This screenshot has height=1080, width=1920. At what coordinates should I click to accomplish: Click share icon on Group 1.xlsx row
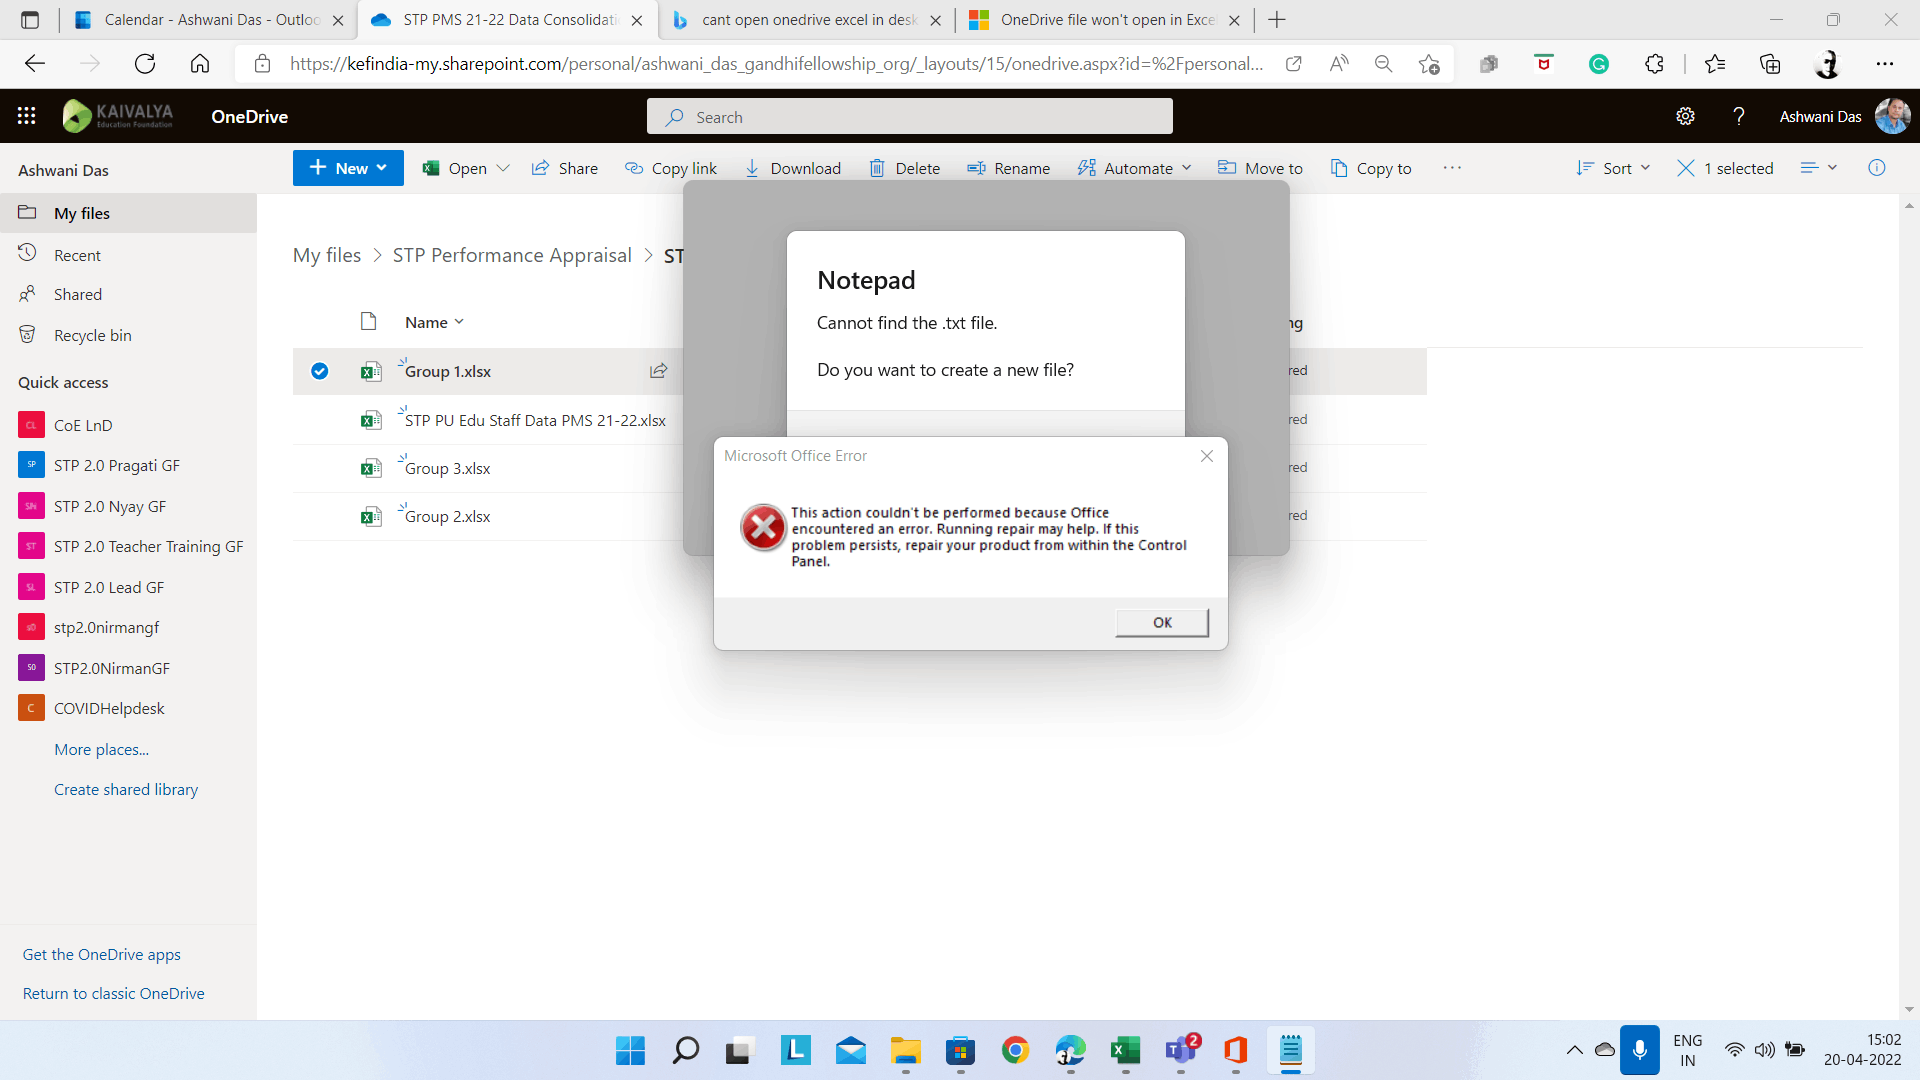pos(658,371)
